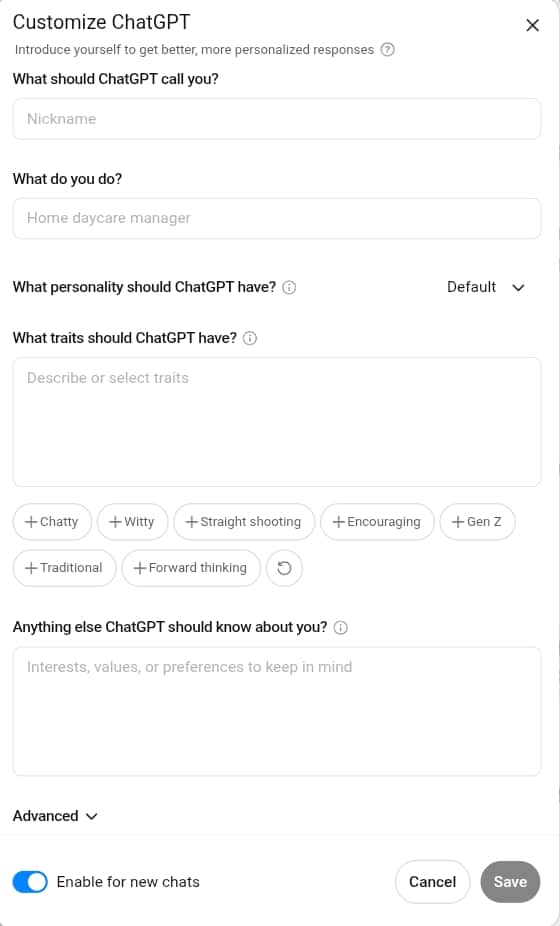The height and width of the screenshot is (926, 560).
Task: Add the Forward thinking trait chip
Action: pyautogui.click(x=191, y=568)
